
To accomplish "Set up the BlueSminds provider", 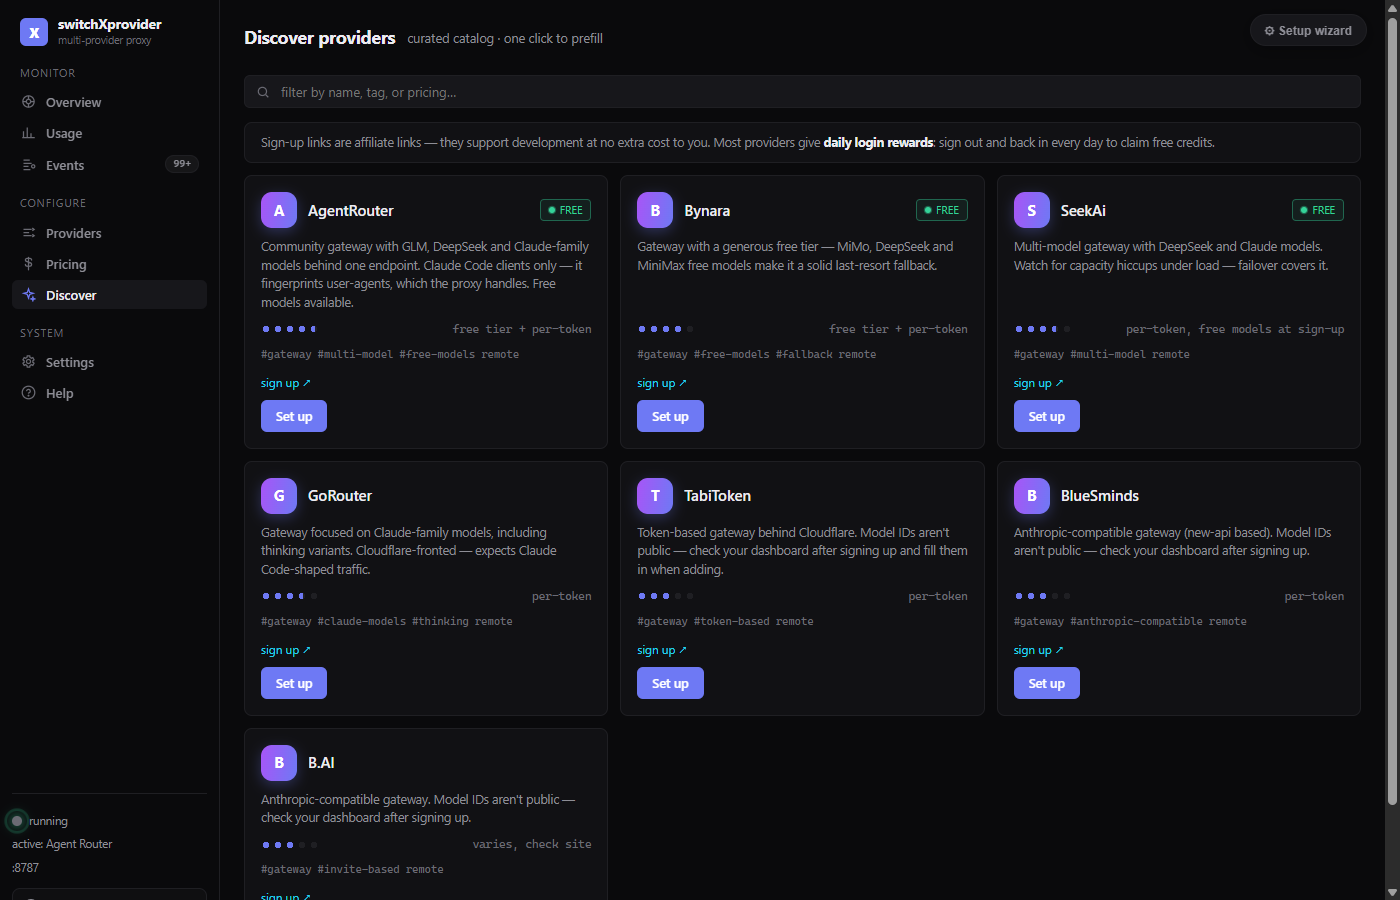I will pyautogui.click(x=1047, y=683).
